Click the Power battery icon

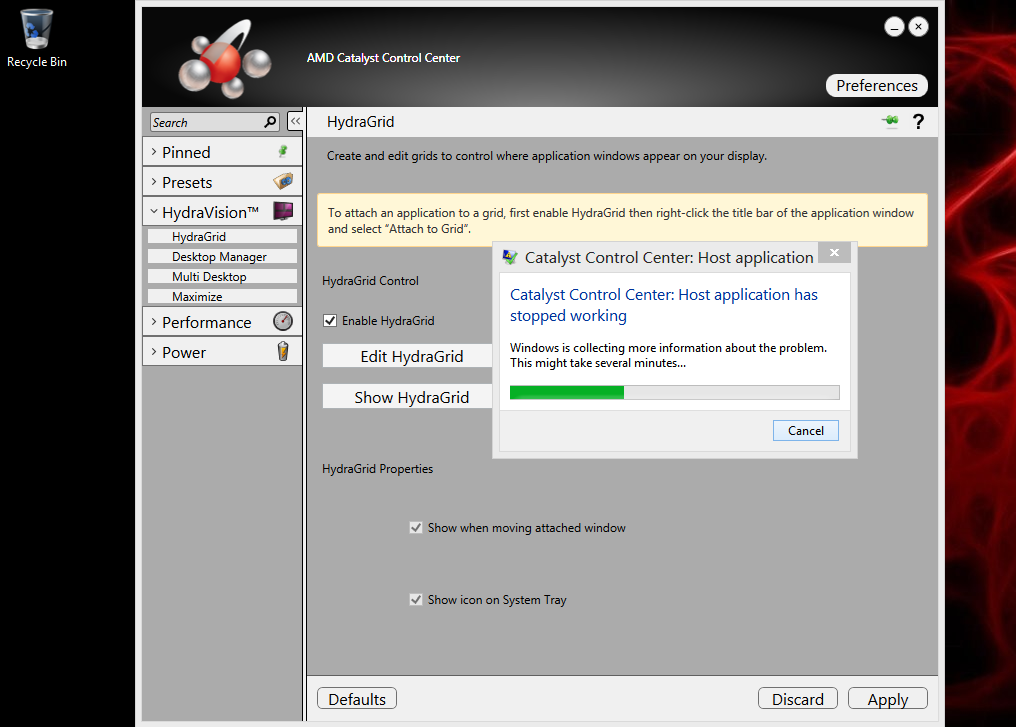pyautogui.click(x=283, y=351)
